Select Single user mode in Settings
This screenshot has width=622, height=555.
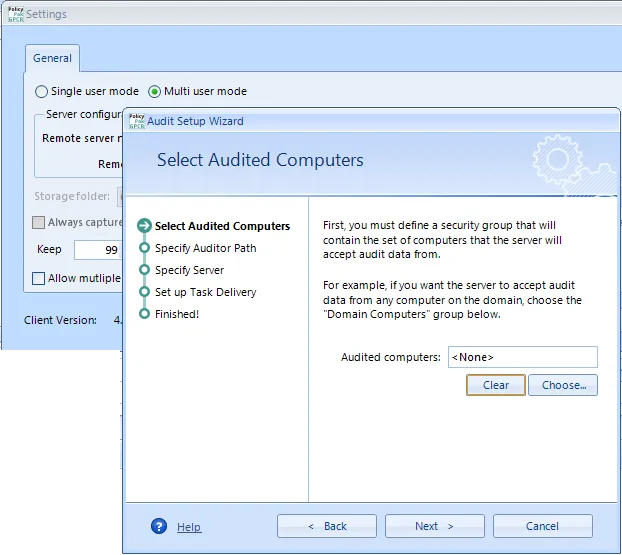pos(87,91)
